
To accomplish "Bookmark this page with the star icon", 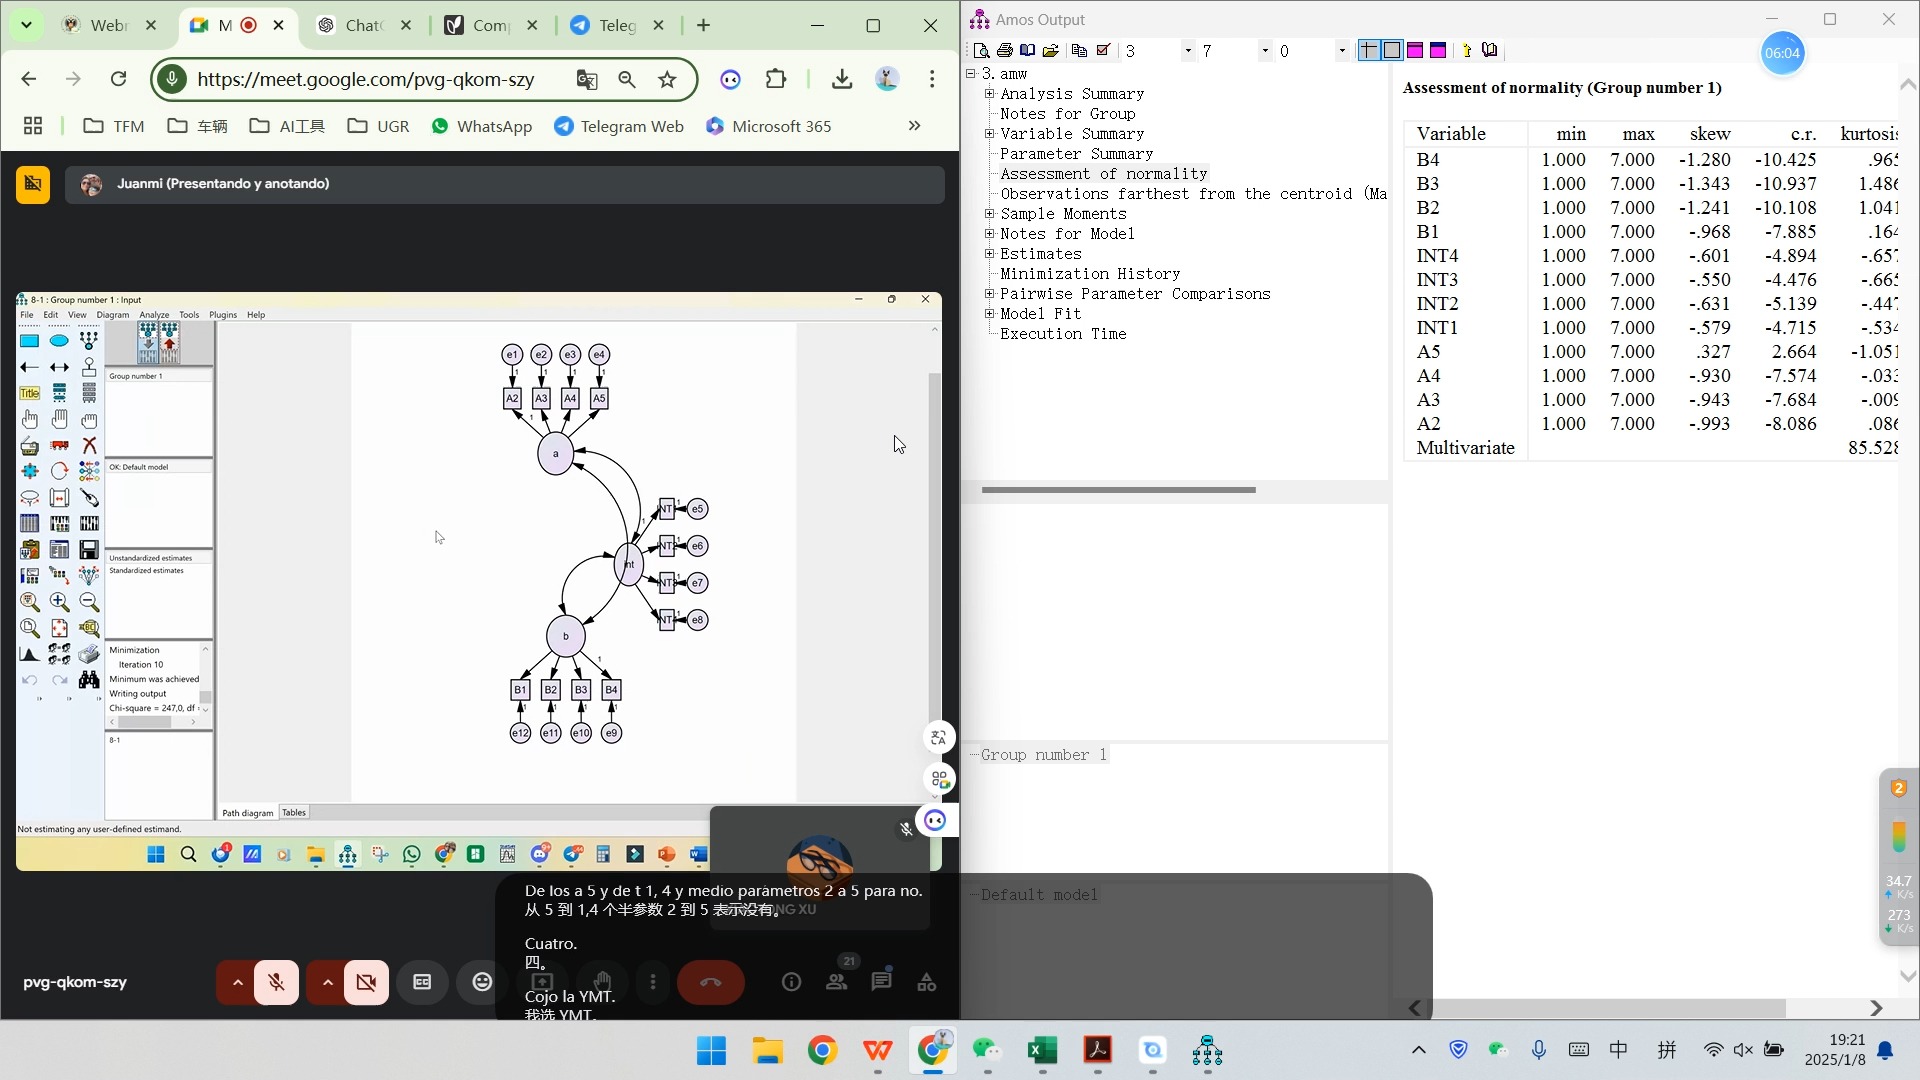I will coord(667,80).
